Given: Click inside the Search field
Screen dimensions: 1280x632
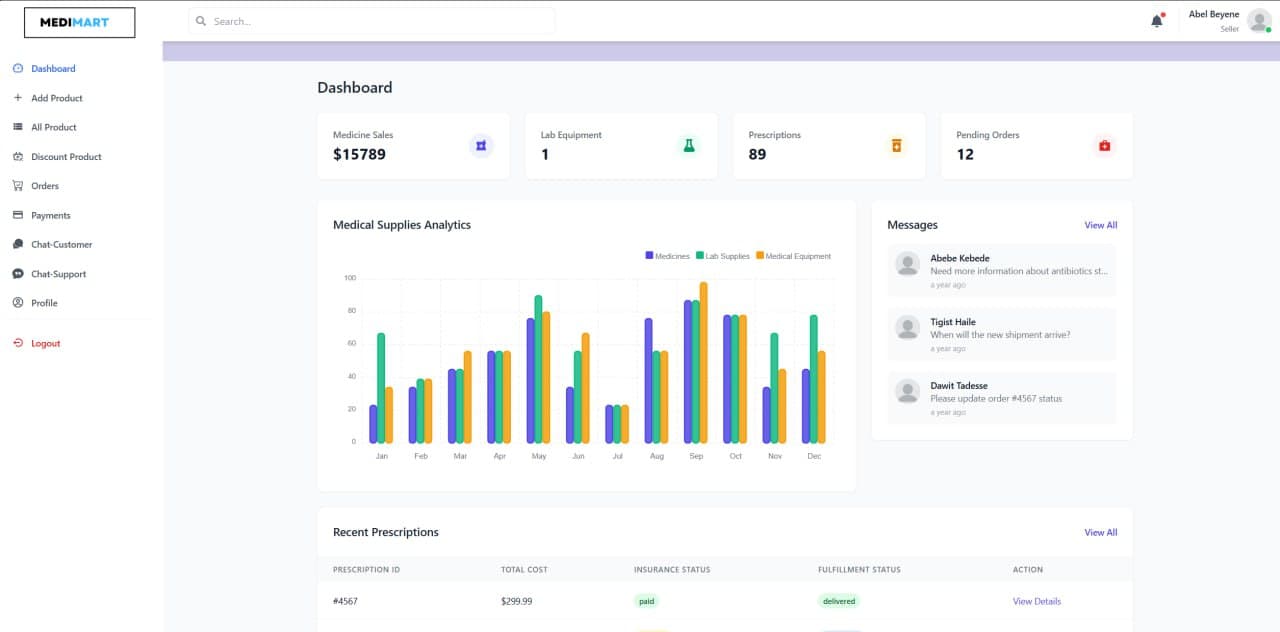Looking at the screenshot, I should click(x=370, y=20).
